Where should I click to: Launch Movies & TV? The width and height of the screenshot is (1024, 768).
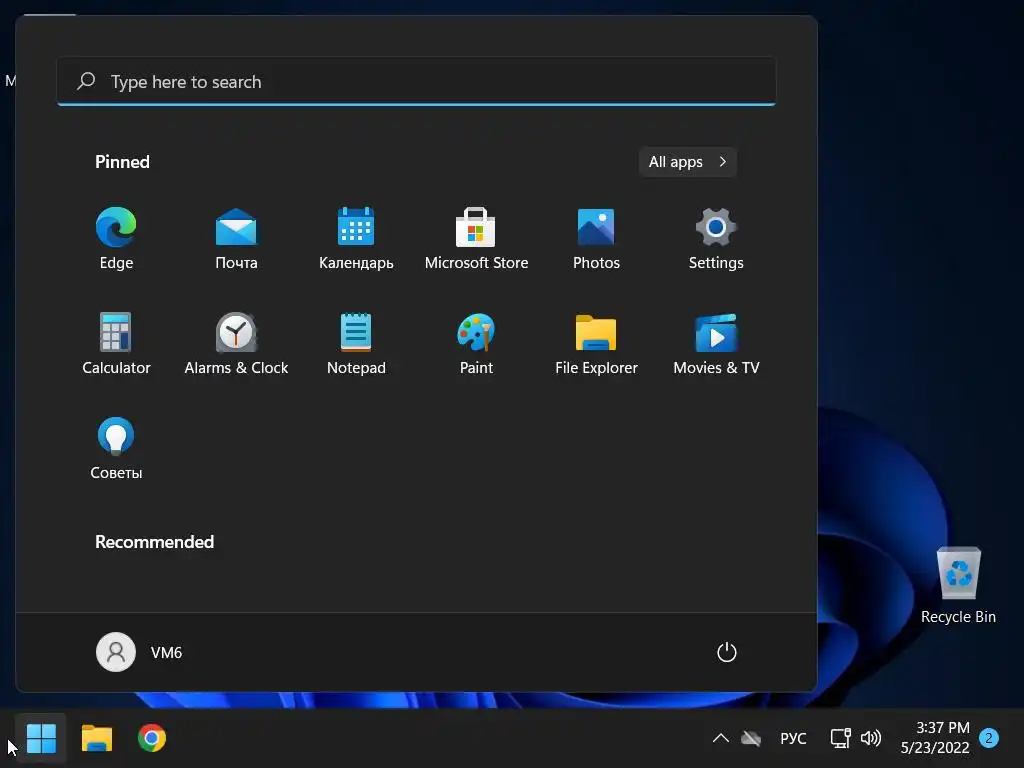[716, 344]
